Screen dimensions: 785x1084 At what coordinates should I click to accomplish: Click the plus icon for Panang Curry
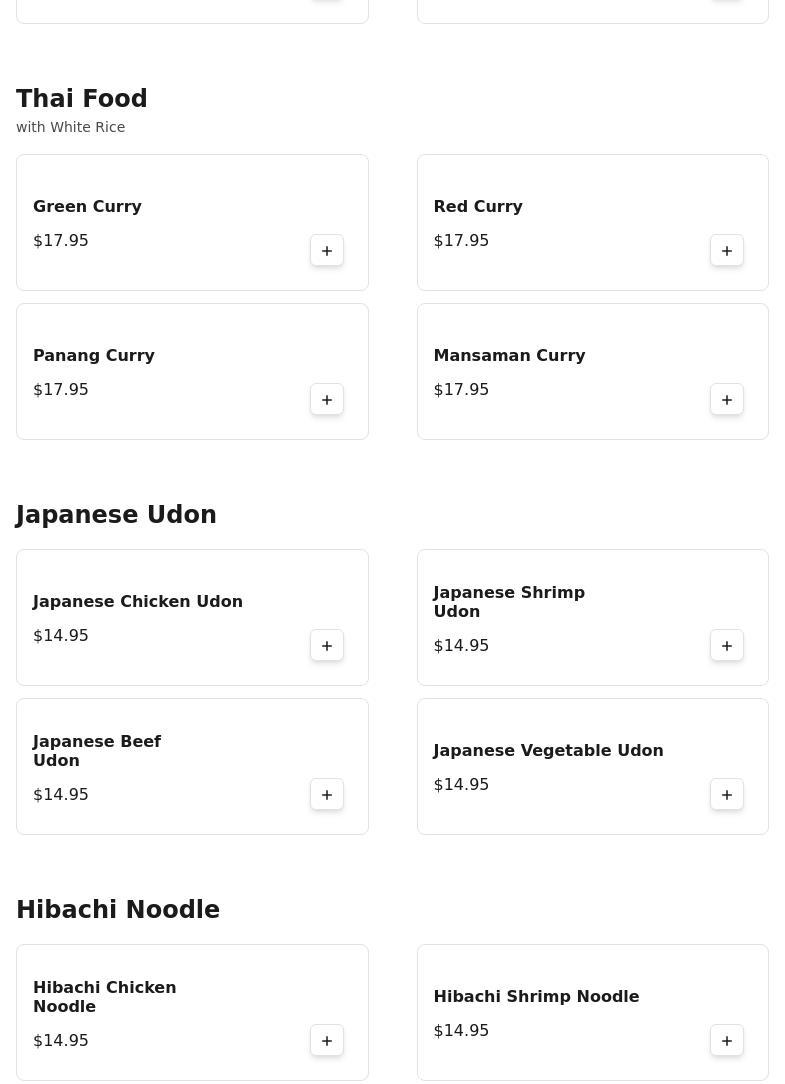pos(327,399)
